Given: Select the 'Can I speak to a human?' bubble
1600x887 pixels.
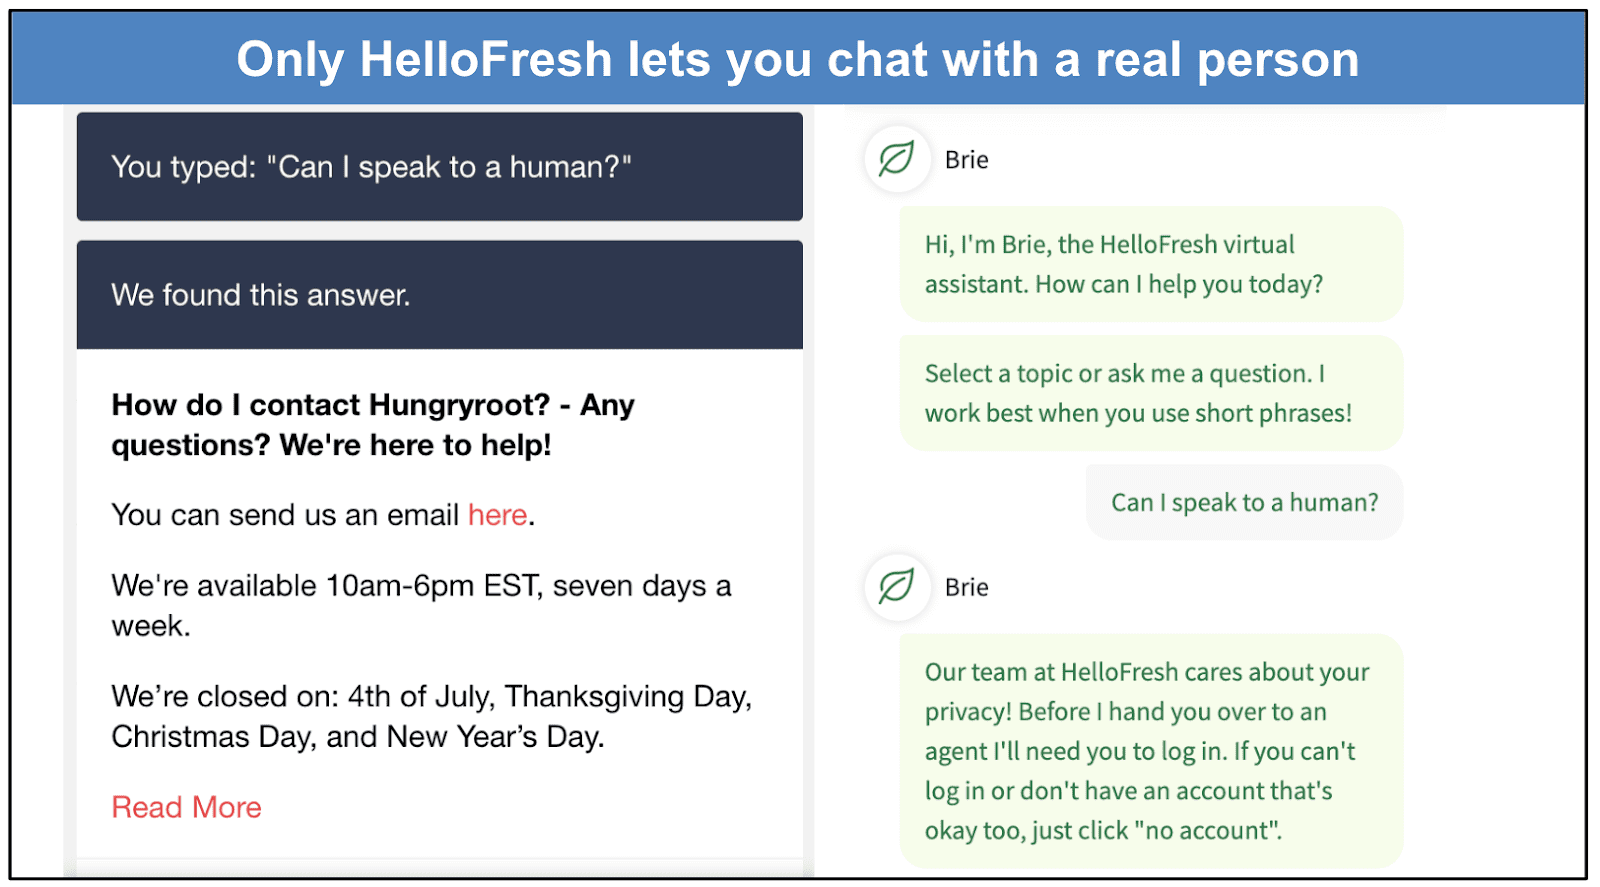Looking at the screenshot, I should [x=1244, y=502].
